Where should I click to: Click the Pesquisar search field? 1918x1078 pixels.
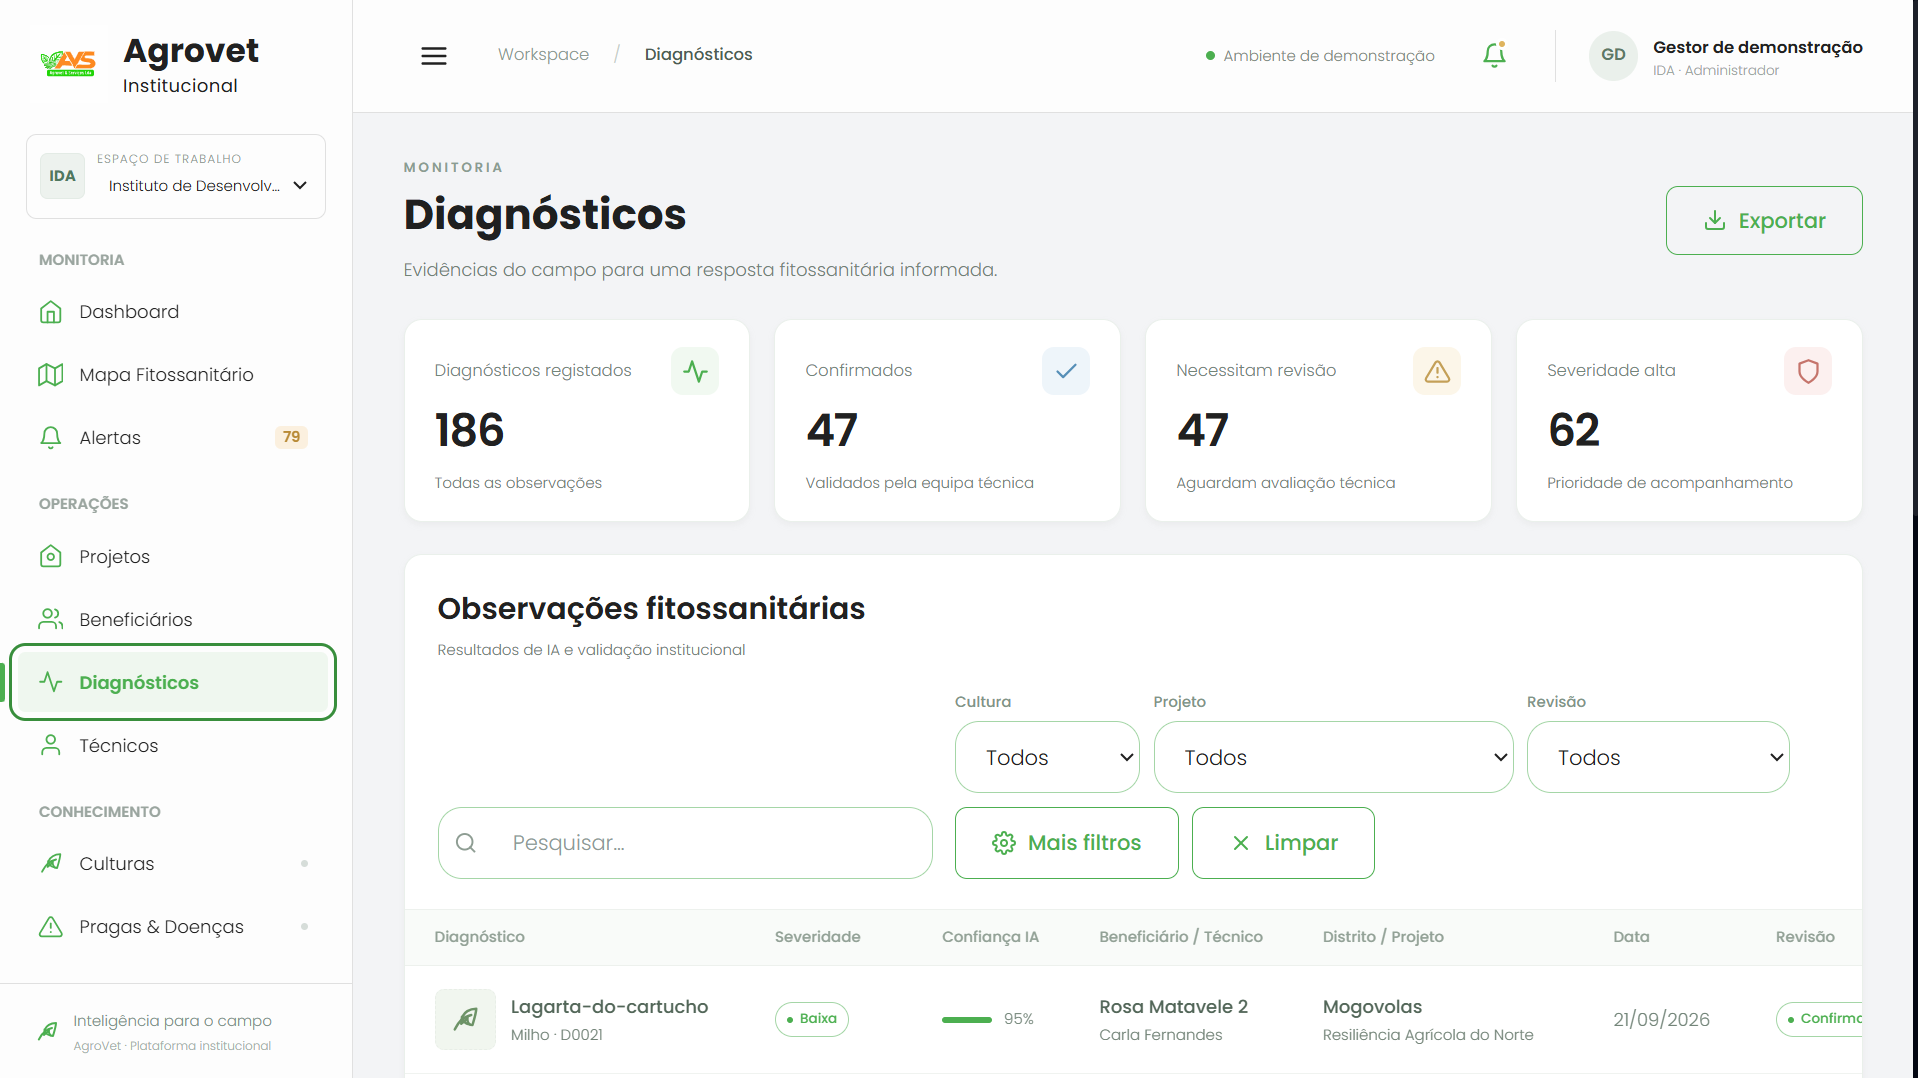tap(685, 843)
